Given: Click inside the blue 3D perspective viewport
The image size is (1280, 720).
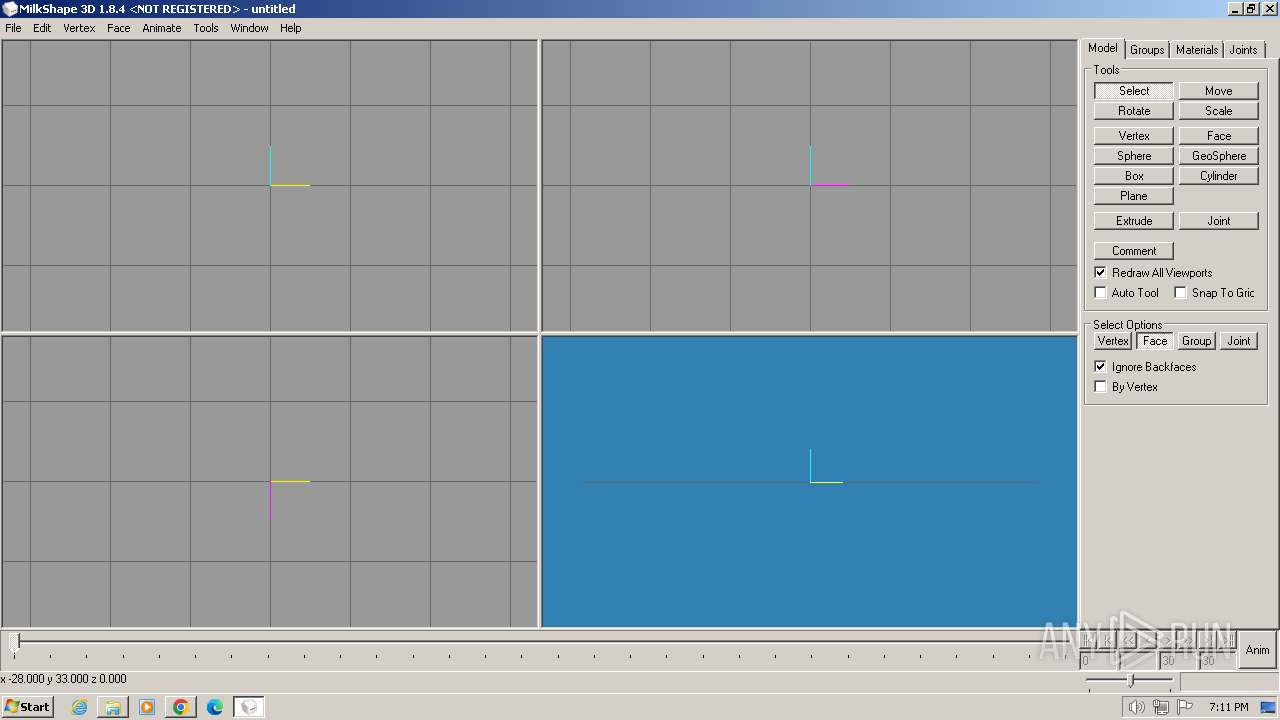Looking at the screenshot, I should (x=809, y=481).
